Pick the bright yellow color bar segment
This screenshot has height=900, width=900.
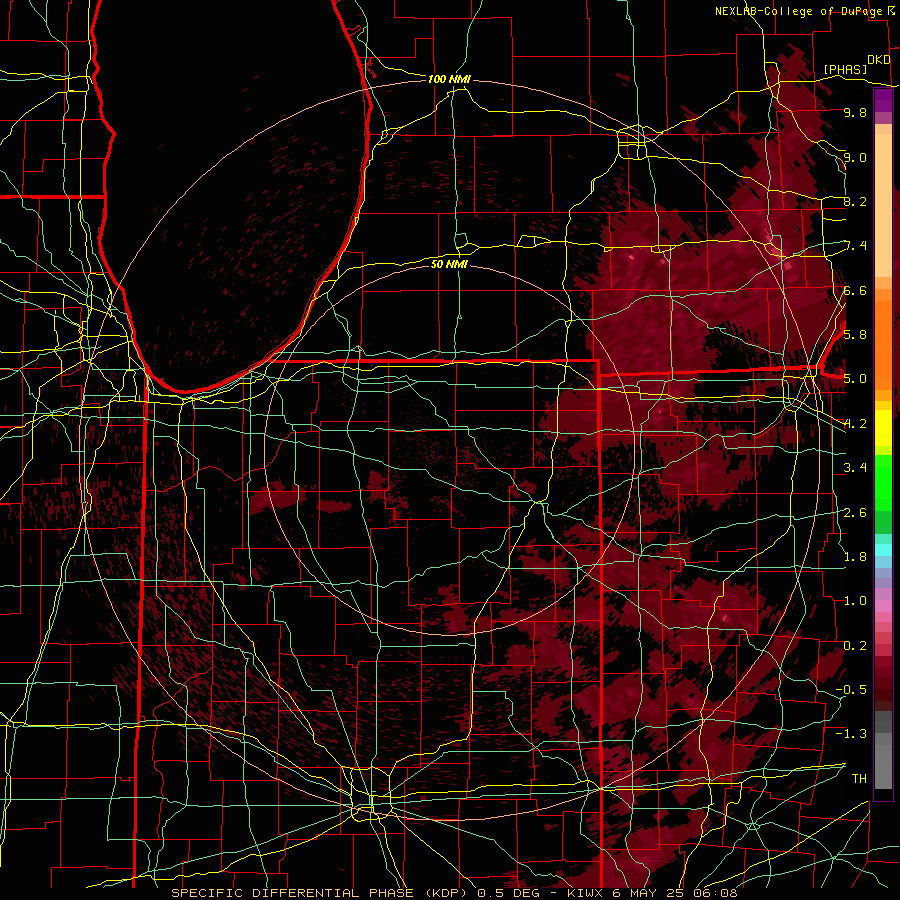[x=883, y=428]
